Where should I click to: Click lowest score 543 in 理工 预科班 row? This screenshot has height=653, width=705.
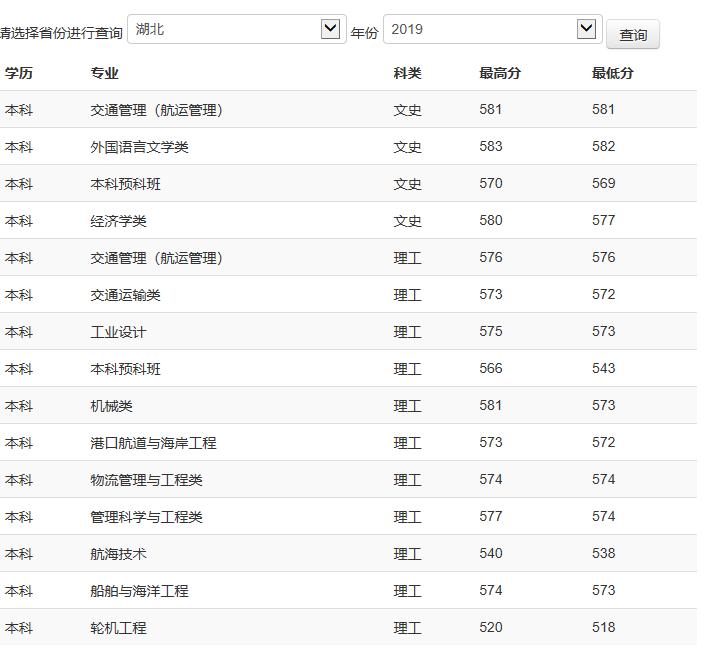tap(603, 368)
